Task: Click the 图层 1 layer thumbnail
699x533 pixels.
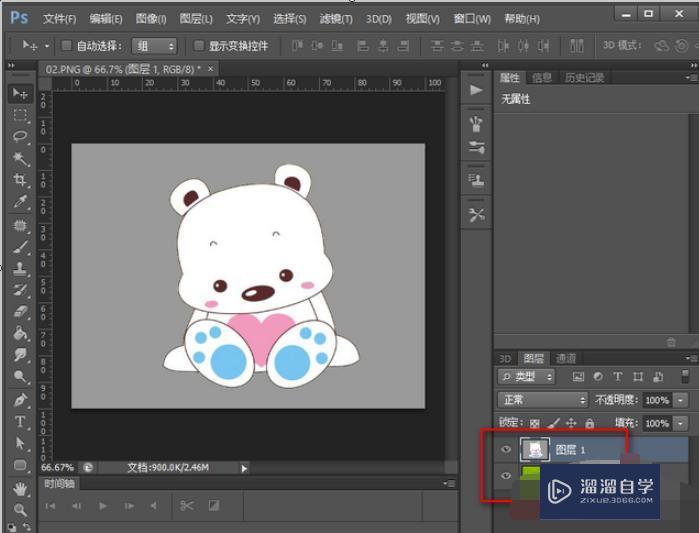Action: point(534,450)
